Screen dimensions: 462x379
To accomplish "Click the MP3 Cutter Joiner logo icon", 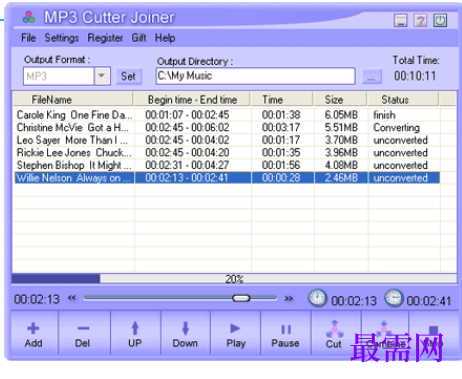I will (29, 17).
